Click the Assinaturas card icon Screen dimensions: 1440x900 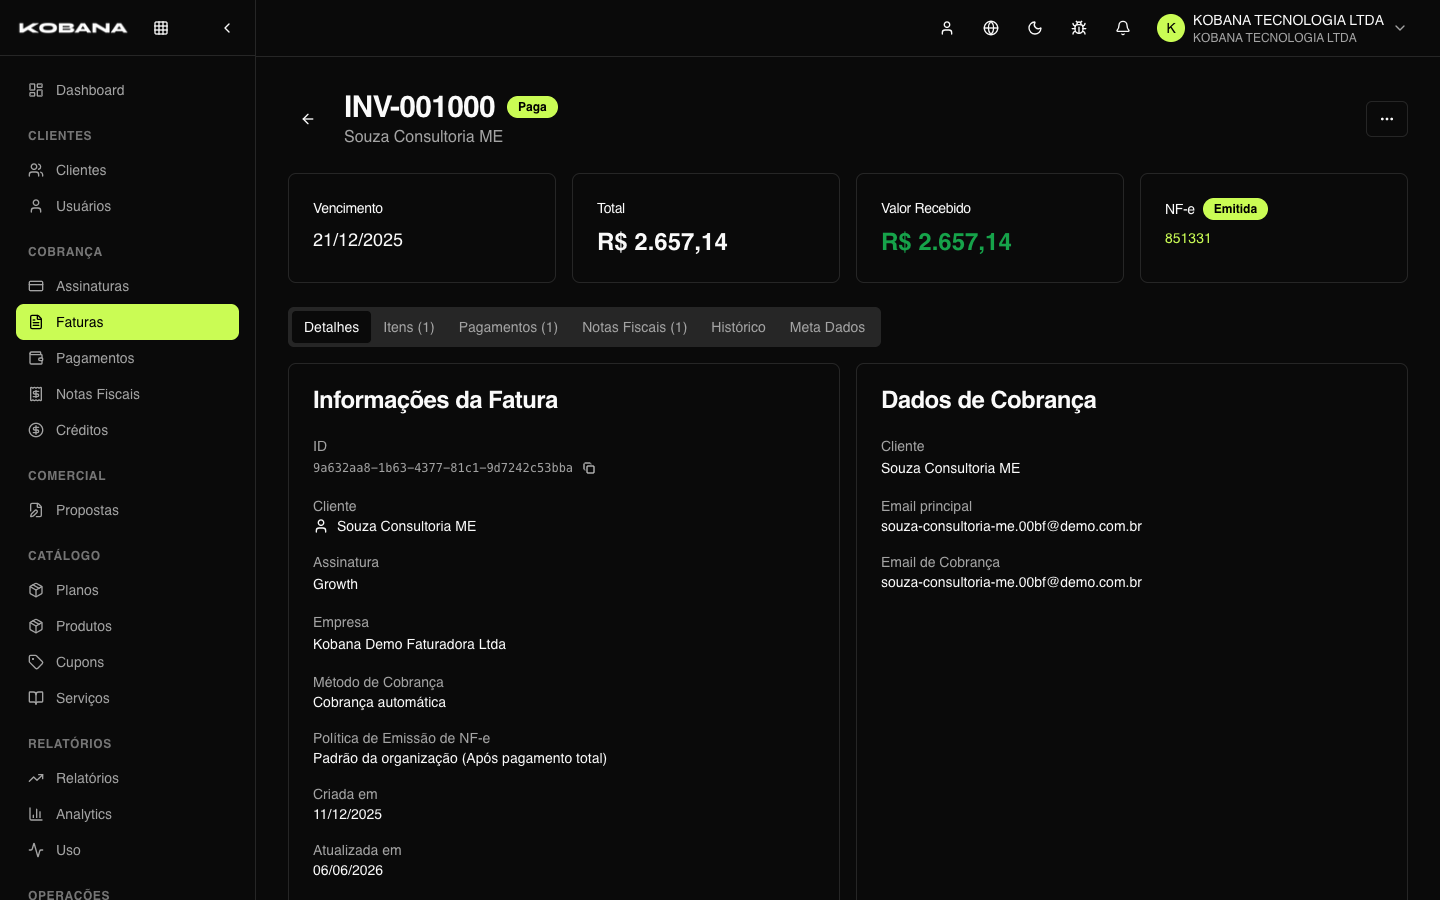click(36, 286)
